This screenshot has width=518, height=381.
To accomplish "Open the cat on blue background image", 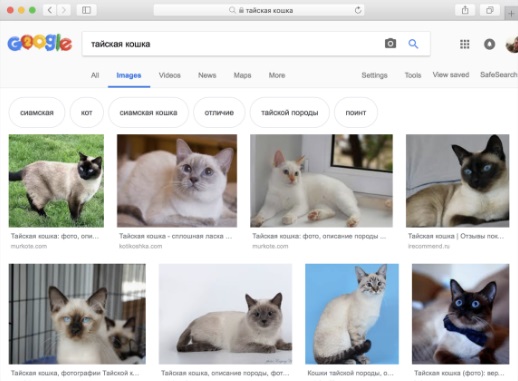I will click(352, 314).
